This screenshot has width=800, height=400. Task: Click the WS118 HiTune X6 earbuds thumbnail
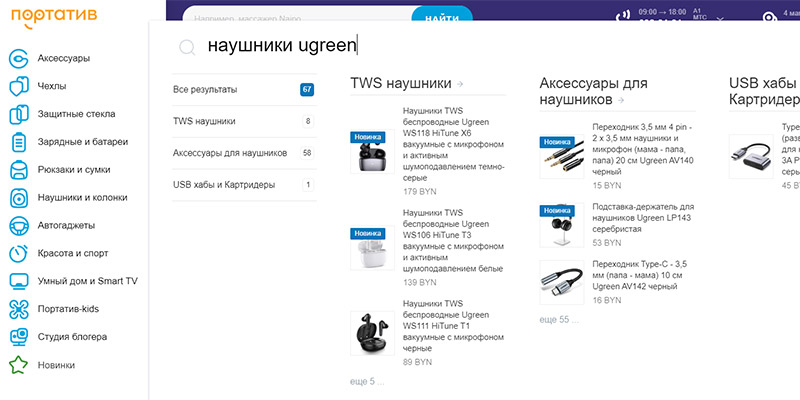[372, 152]
